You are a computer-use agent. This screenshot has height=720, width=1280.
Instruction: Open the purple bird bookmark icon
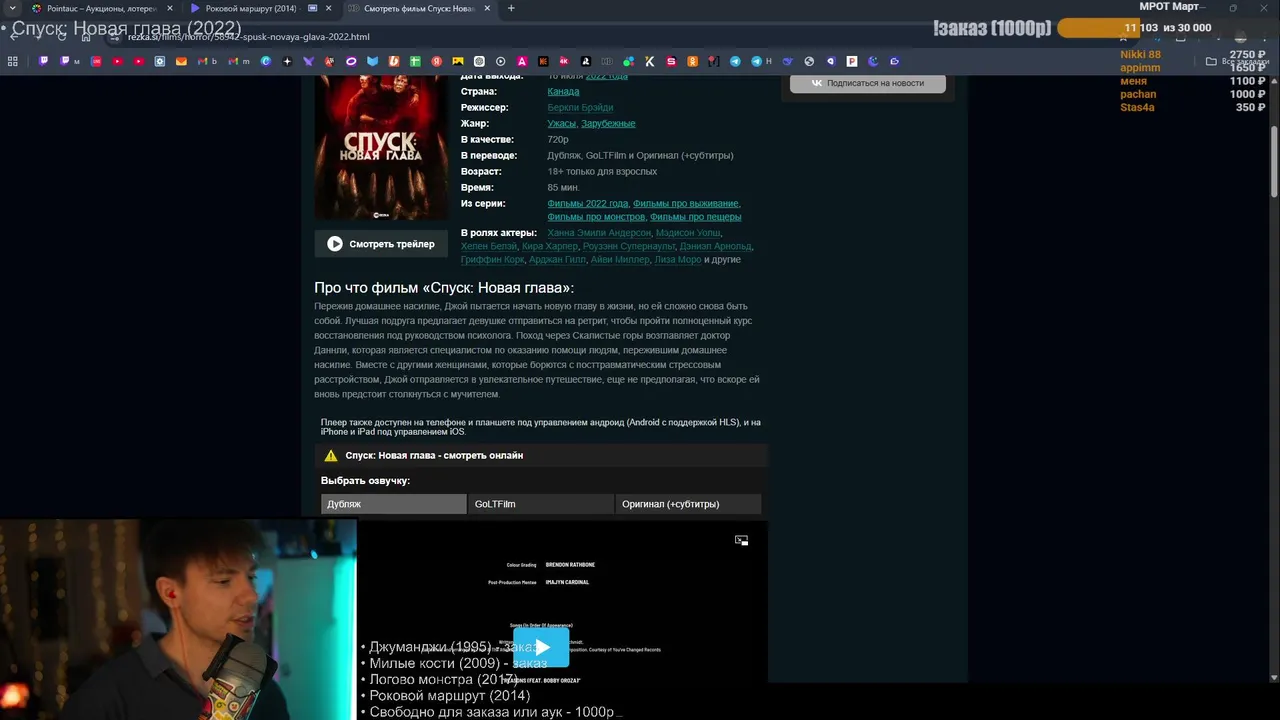308,61
